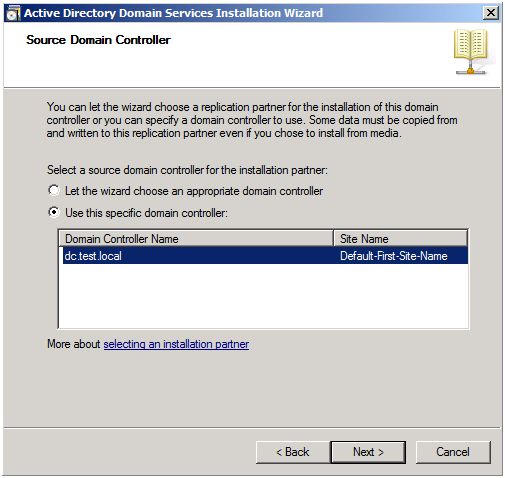
Task: Select the dc.test.local row in the list
Action: [265, 256]
